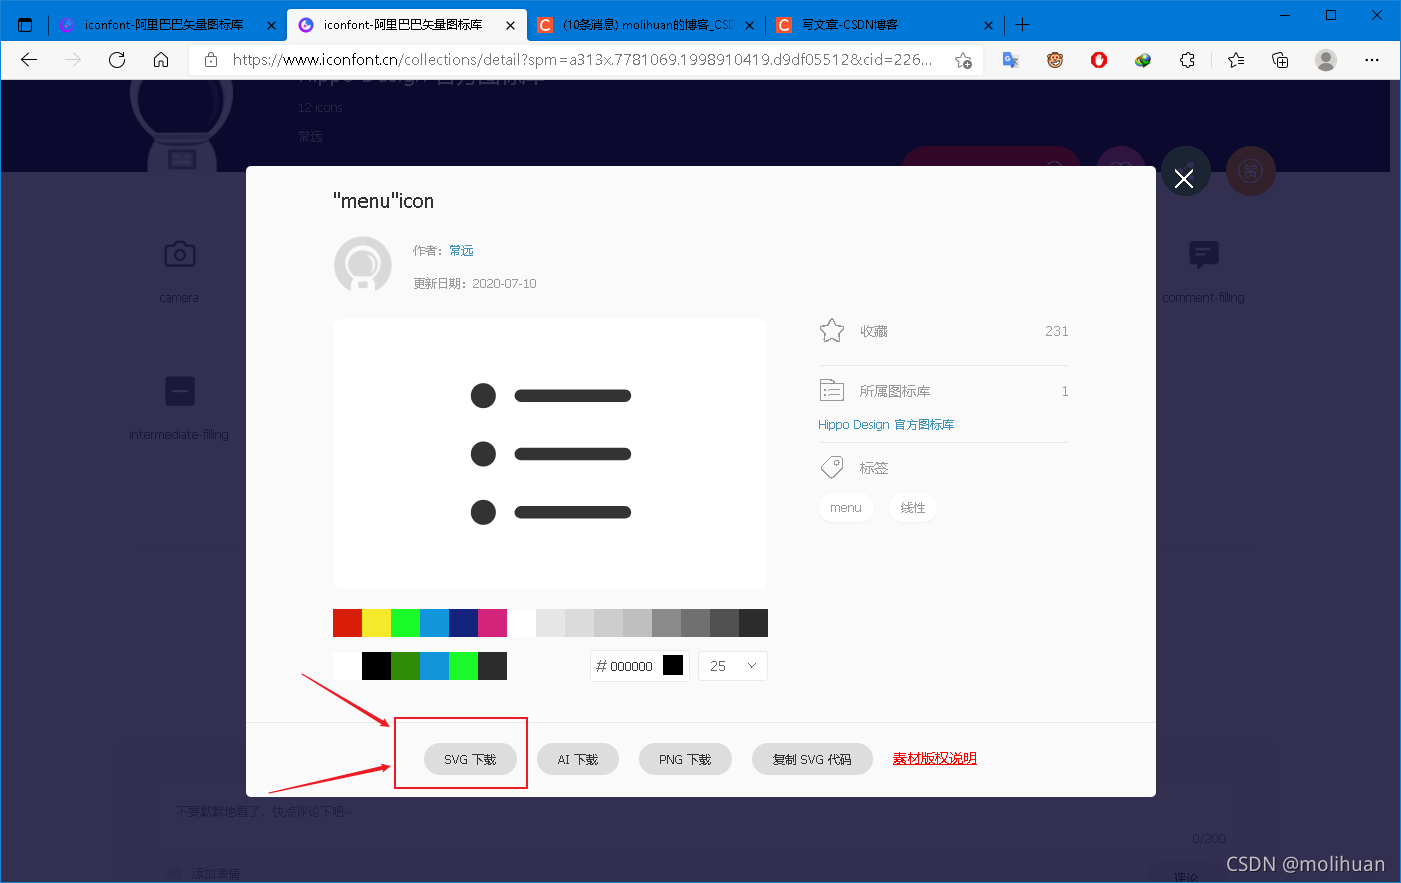Pick the dark green swatch in second row
Image resolution: width=1401 pixels, height=883 pixels.
[x=405, y=666]
